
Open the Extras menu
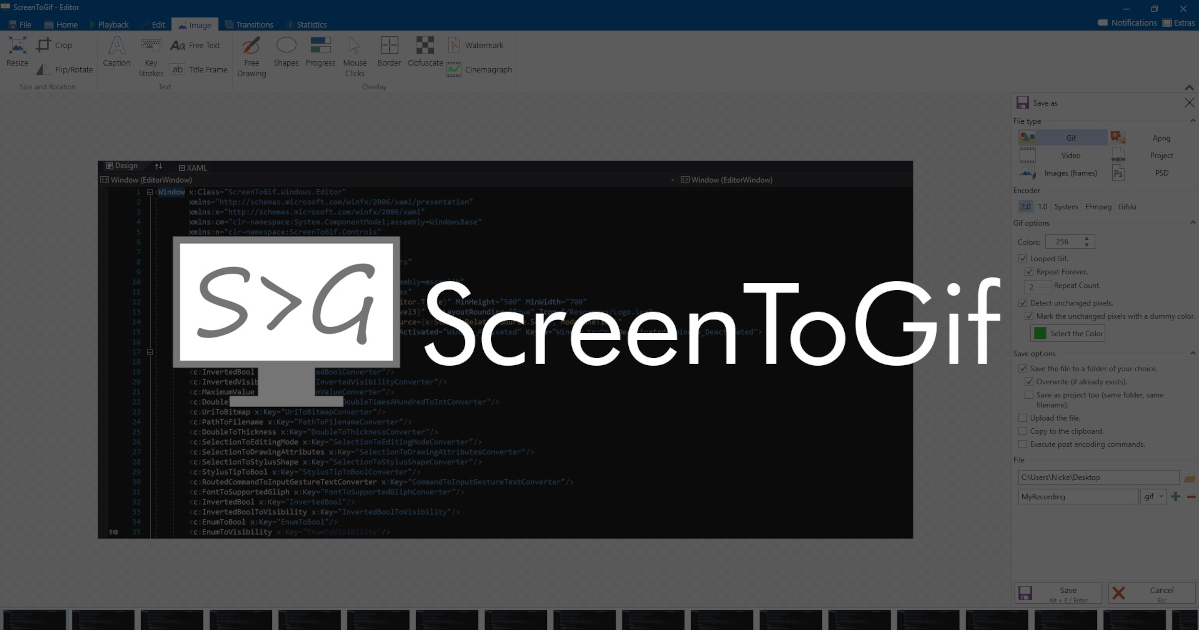(1178, 23)
